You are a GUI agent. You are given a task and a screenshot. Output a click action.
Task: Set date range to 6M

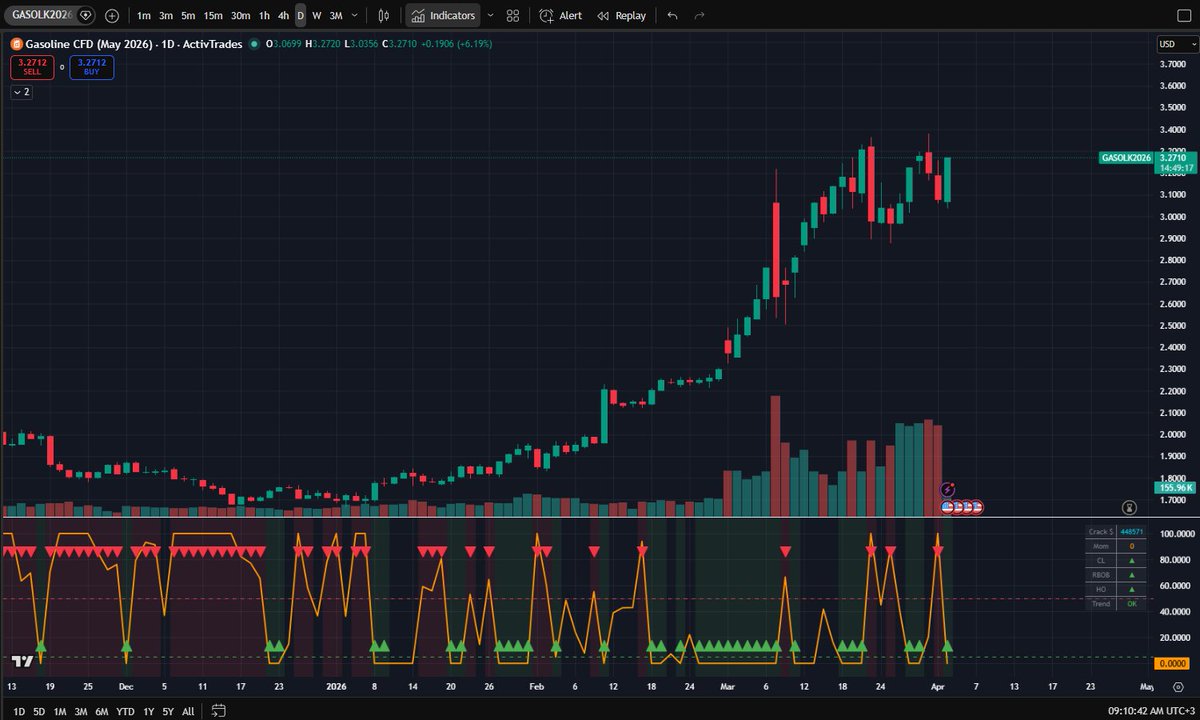(102, 711)
